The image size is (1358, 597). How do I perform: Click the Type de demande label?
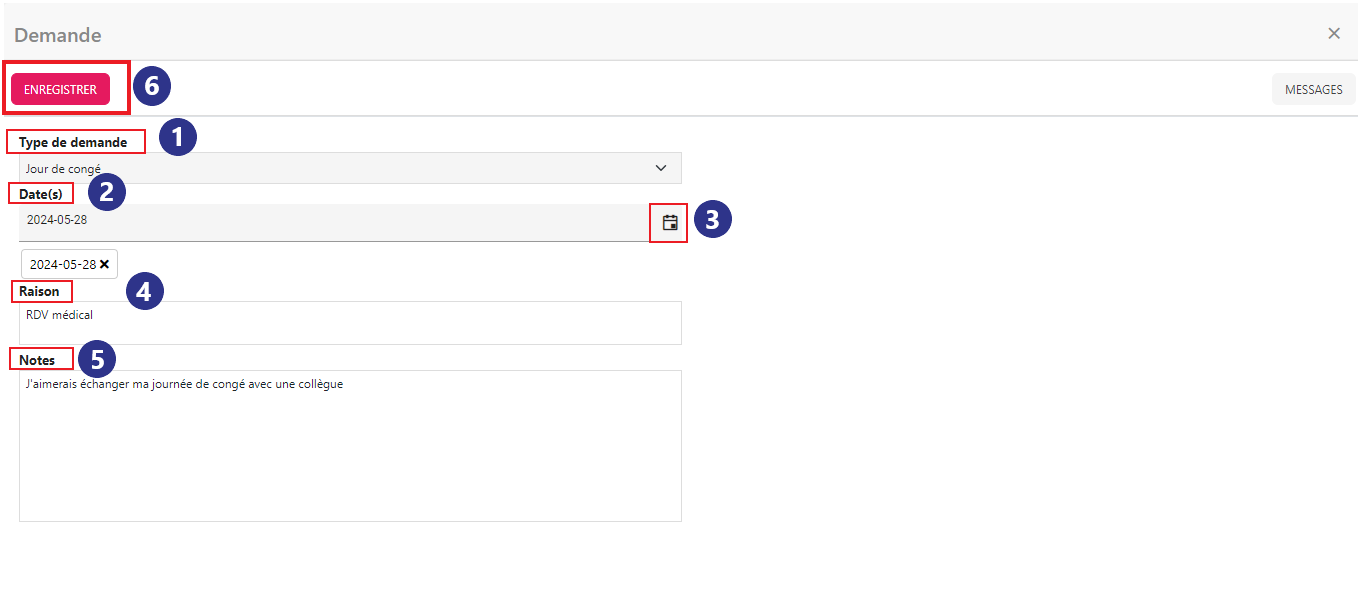click(x=73, y=142)
